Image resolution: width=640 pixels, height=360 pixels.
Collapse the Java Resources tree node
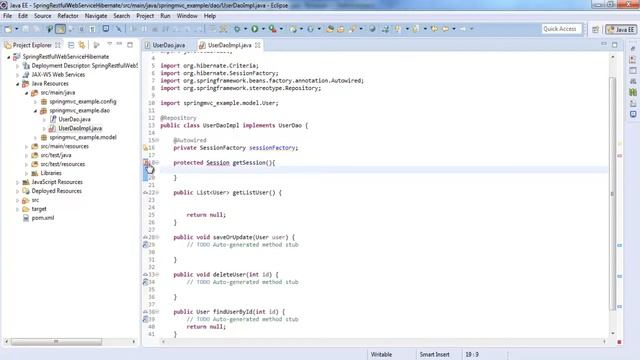coord(18,84)
